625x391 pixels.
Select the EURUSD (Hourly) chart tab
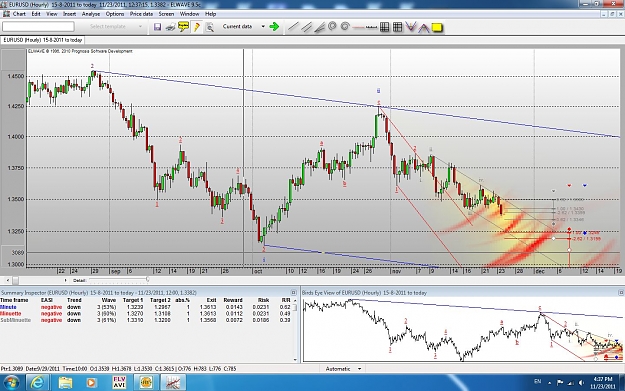[x=43, y=40]
